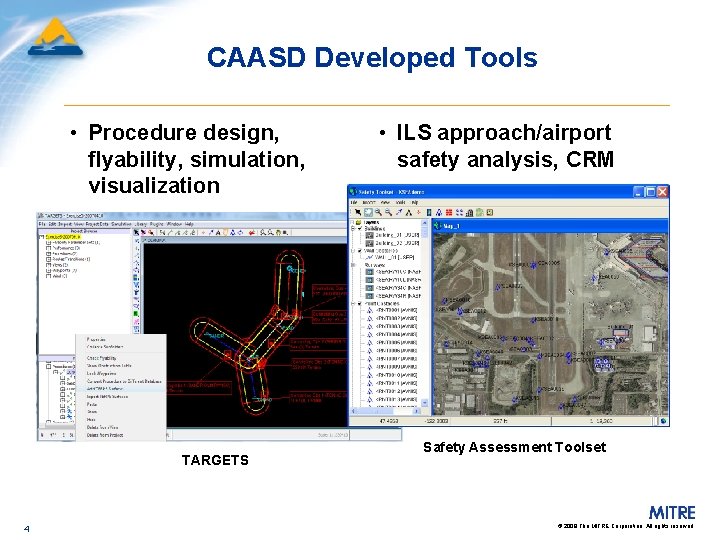Click the Safety Toolset title bar app icon
This screenshot has height=540, width=720.
(353, 191)
